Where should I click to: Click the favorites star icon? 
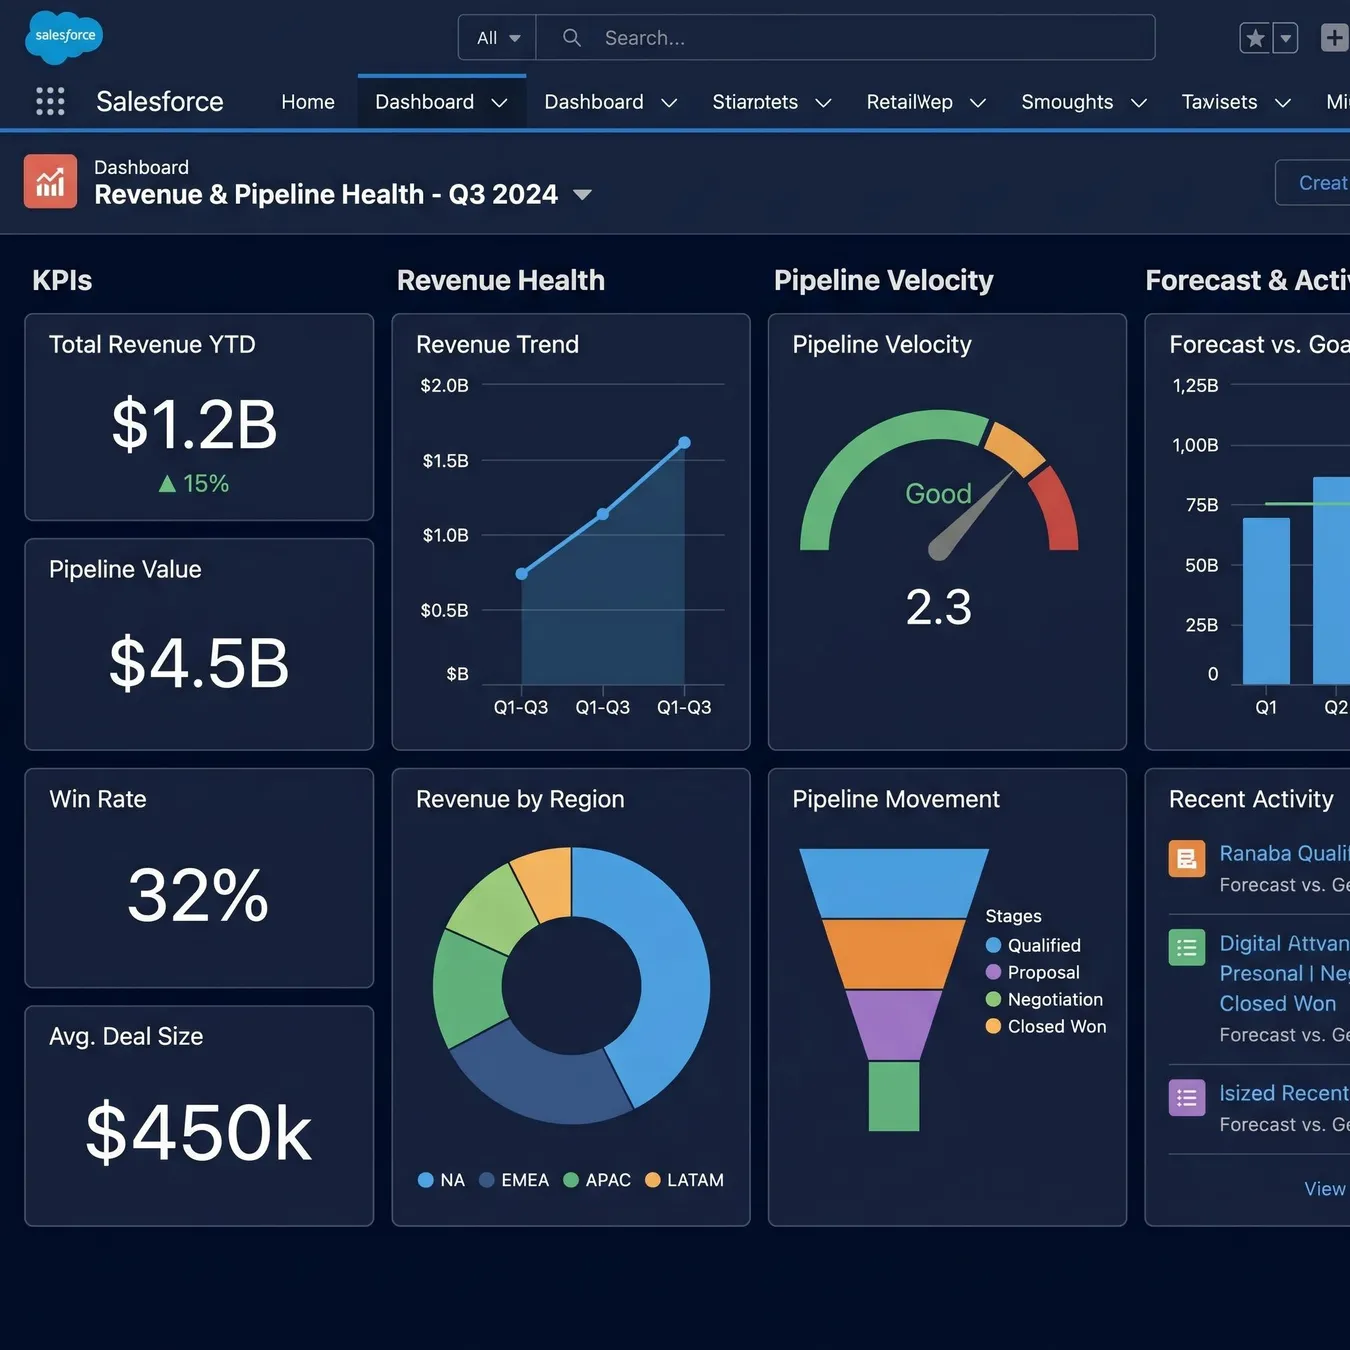pyautogui.click(x=1255, y=38)
